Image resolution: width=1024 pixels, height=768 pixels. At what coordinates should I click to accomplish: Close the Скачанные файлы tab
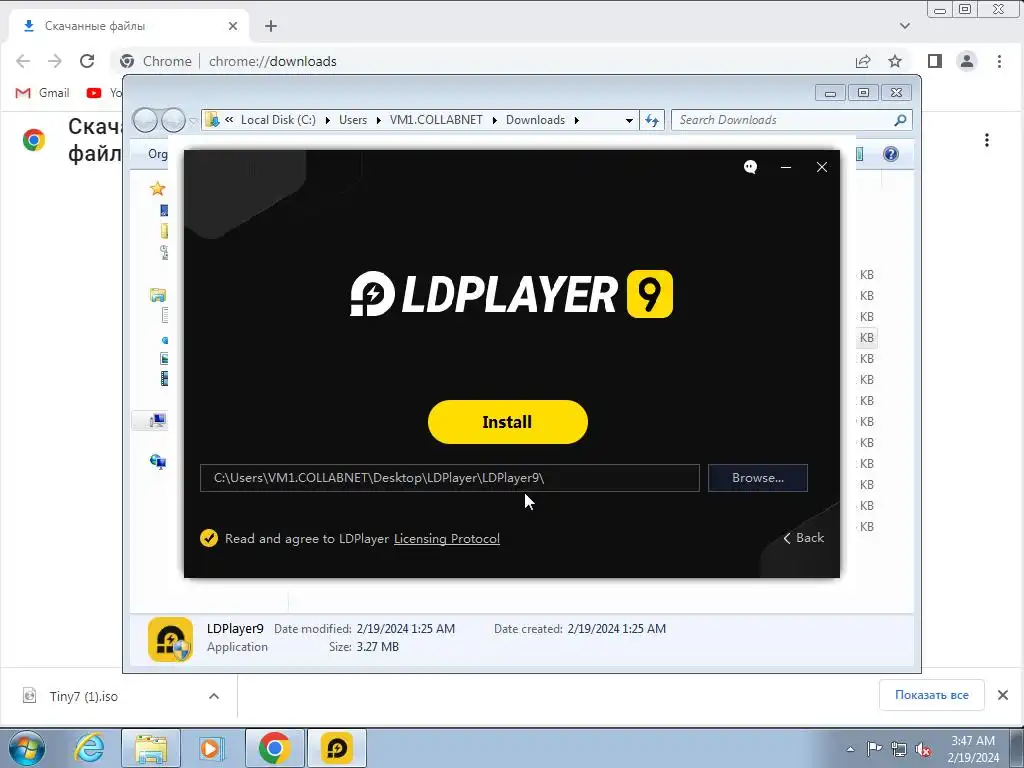pos(232,26)
